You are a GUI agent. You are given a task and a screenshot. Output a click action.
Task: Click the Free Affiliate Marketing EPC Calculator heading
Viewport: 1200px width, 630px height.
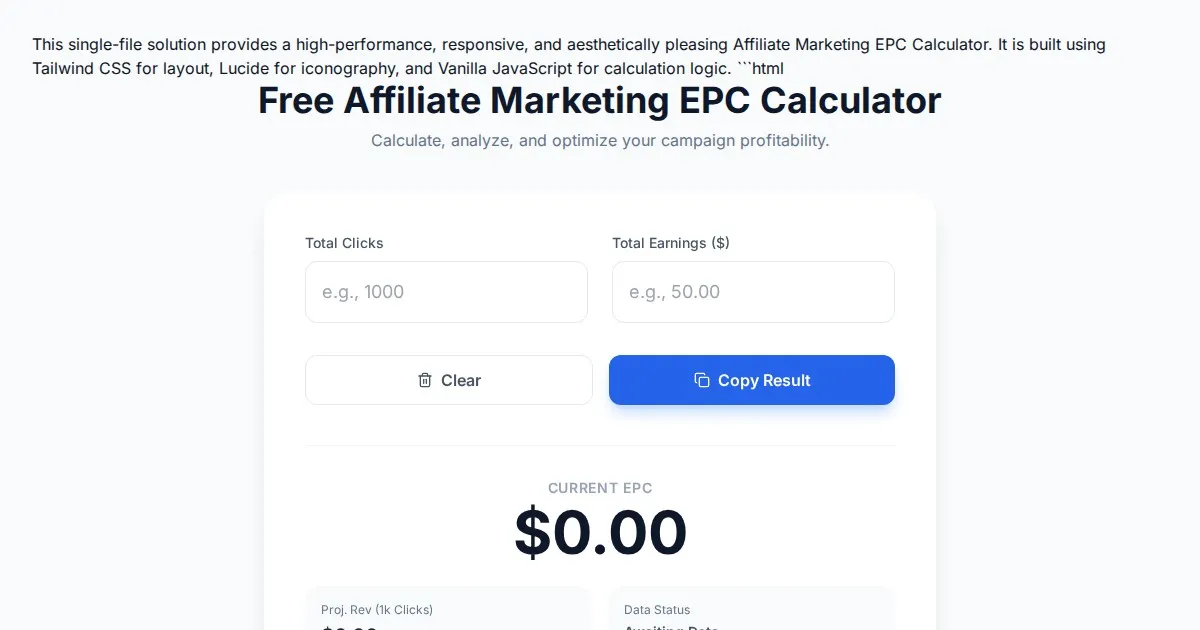[599, 101]
